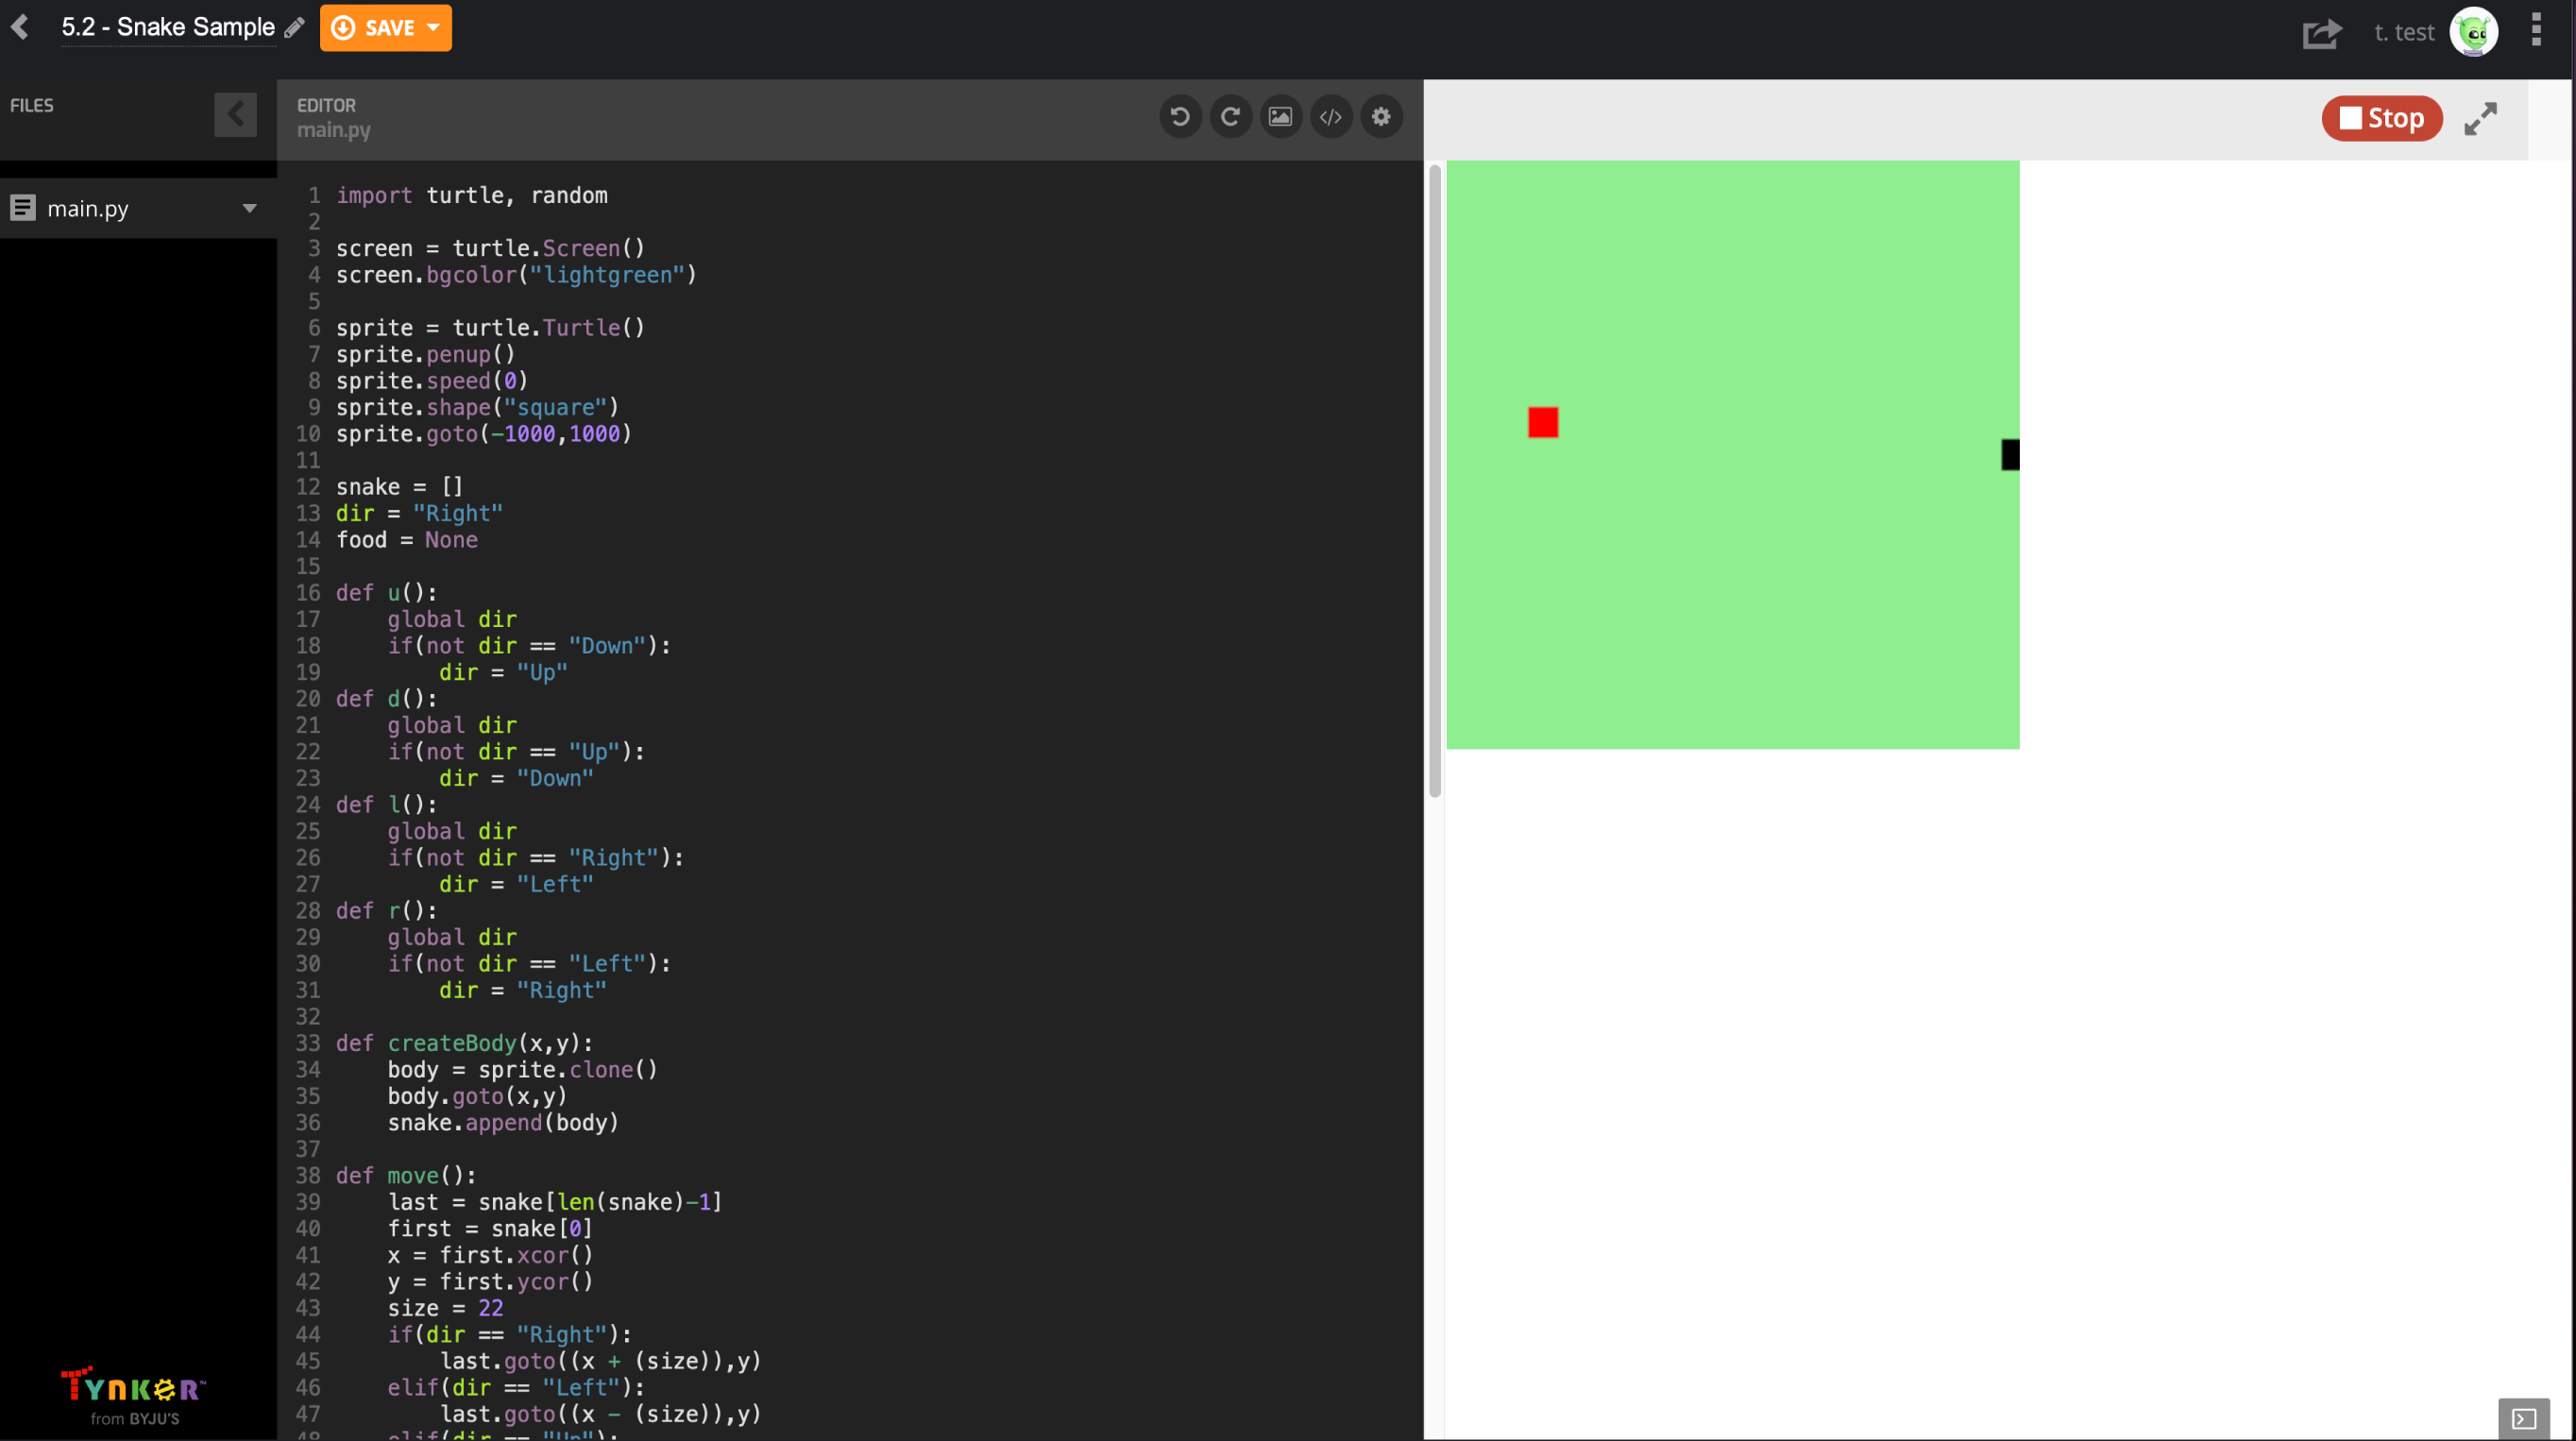Image resolution: width=2576 pixels, height=1441 pixels.
Task: Click the undo icon in editor toolbar
Action: pyautogui.click(x=1180, y=117)
